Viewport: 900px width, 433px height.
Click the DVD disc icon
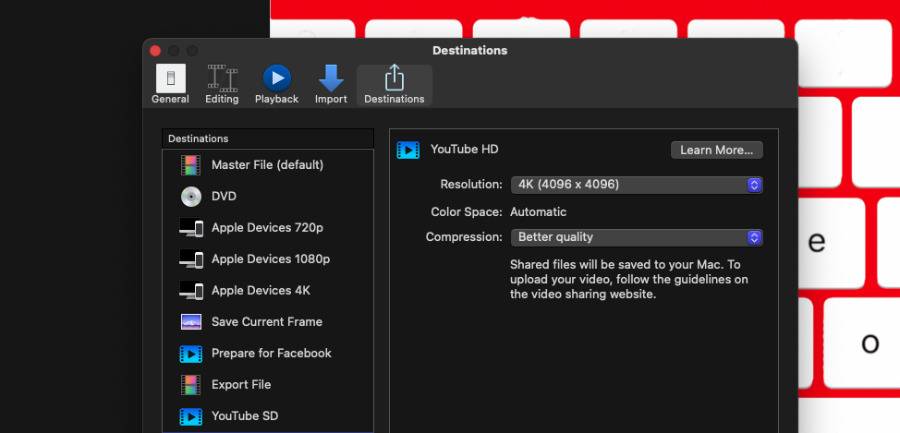pos(191,196)
